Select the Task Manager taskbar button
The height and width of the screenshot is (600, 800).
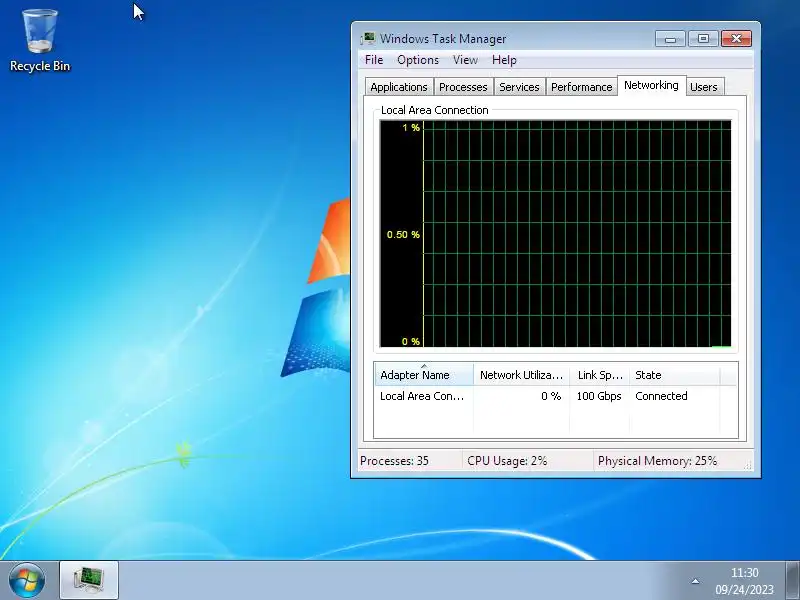pos(89,580)
